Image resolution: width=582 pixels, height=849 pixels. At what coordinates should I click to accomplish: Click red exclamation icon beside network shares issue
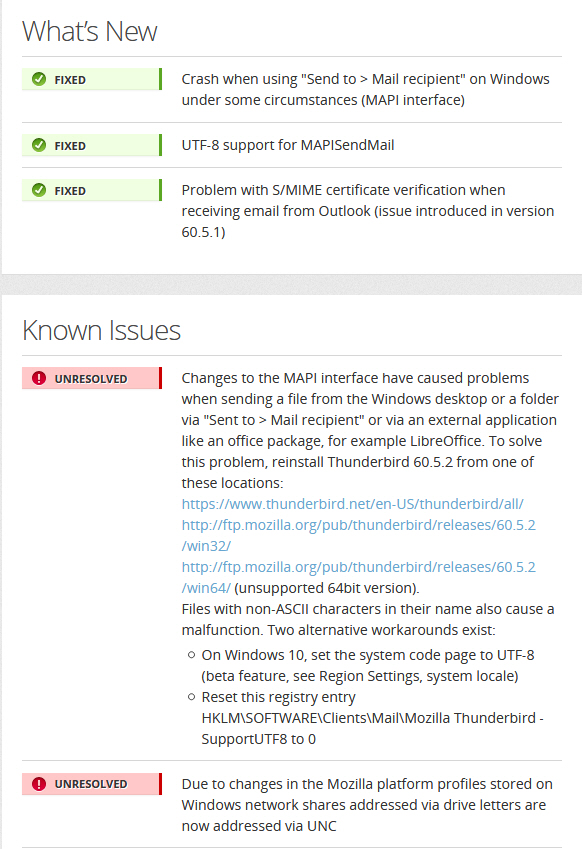(x=39, y=783)
